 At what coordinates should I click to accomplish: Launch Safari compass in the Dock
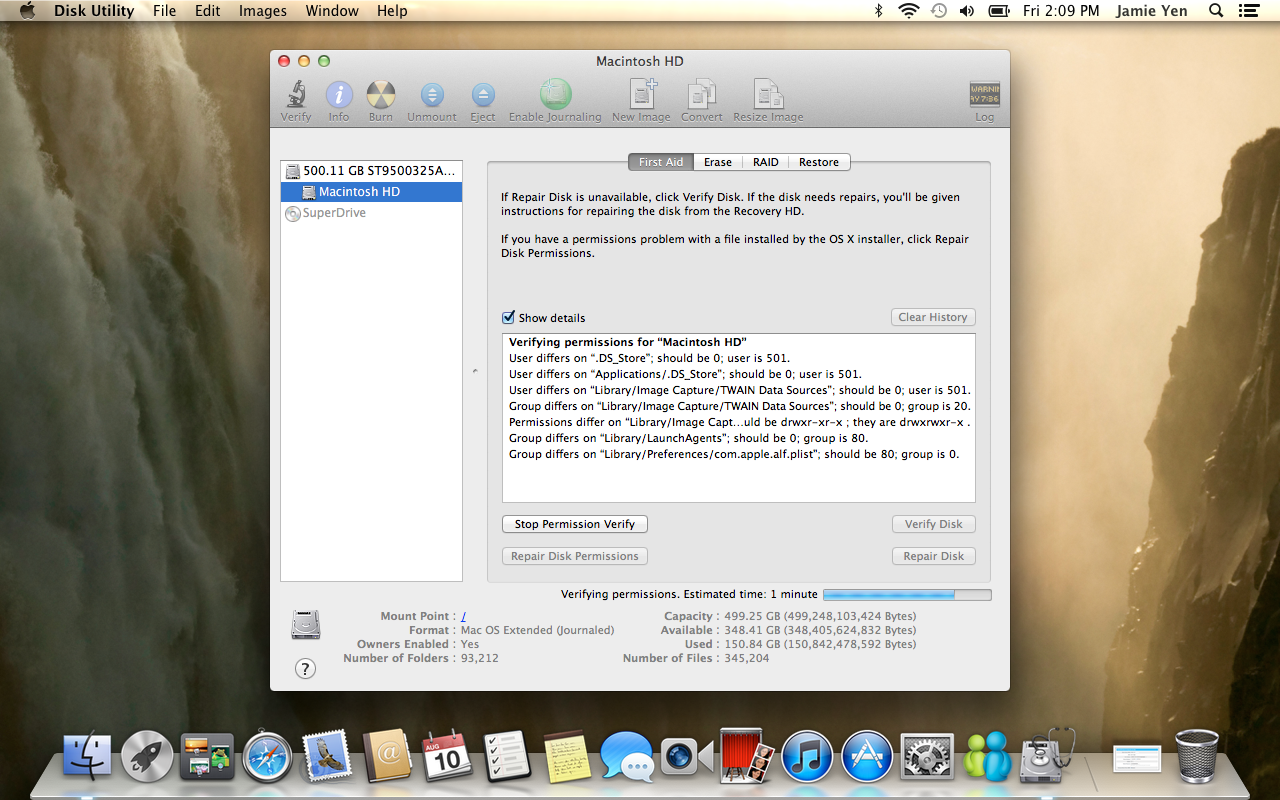point(267,756)
